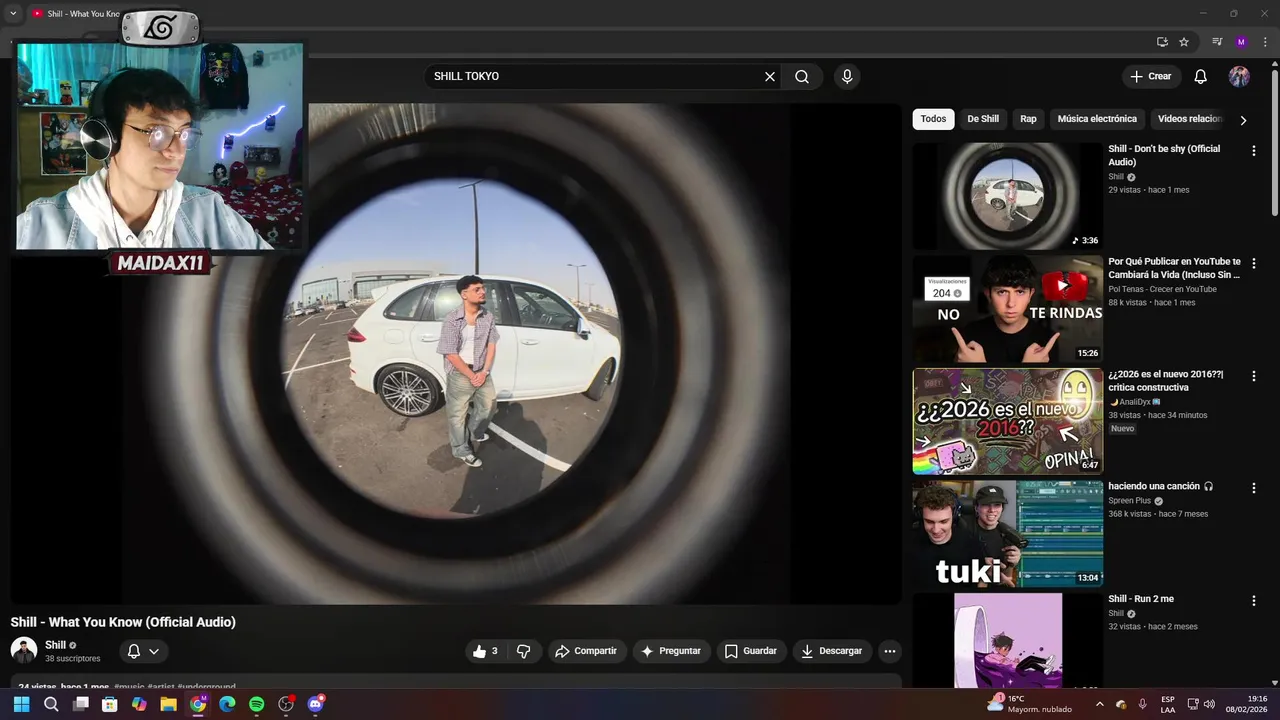The height and width of the screenshot is (720, 1280).
Task: Click the magnifier search button
Action: coord(802,77)
